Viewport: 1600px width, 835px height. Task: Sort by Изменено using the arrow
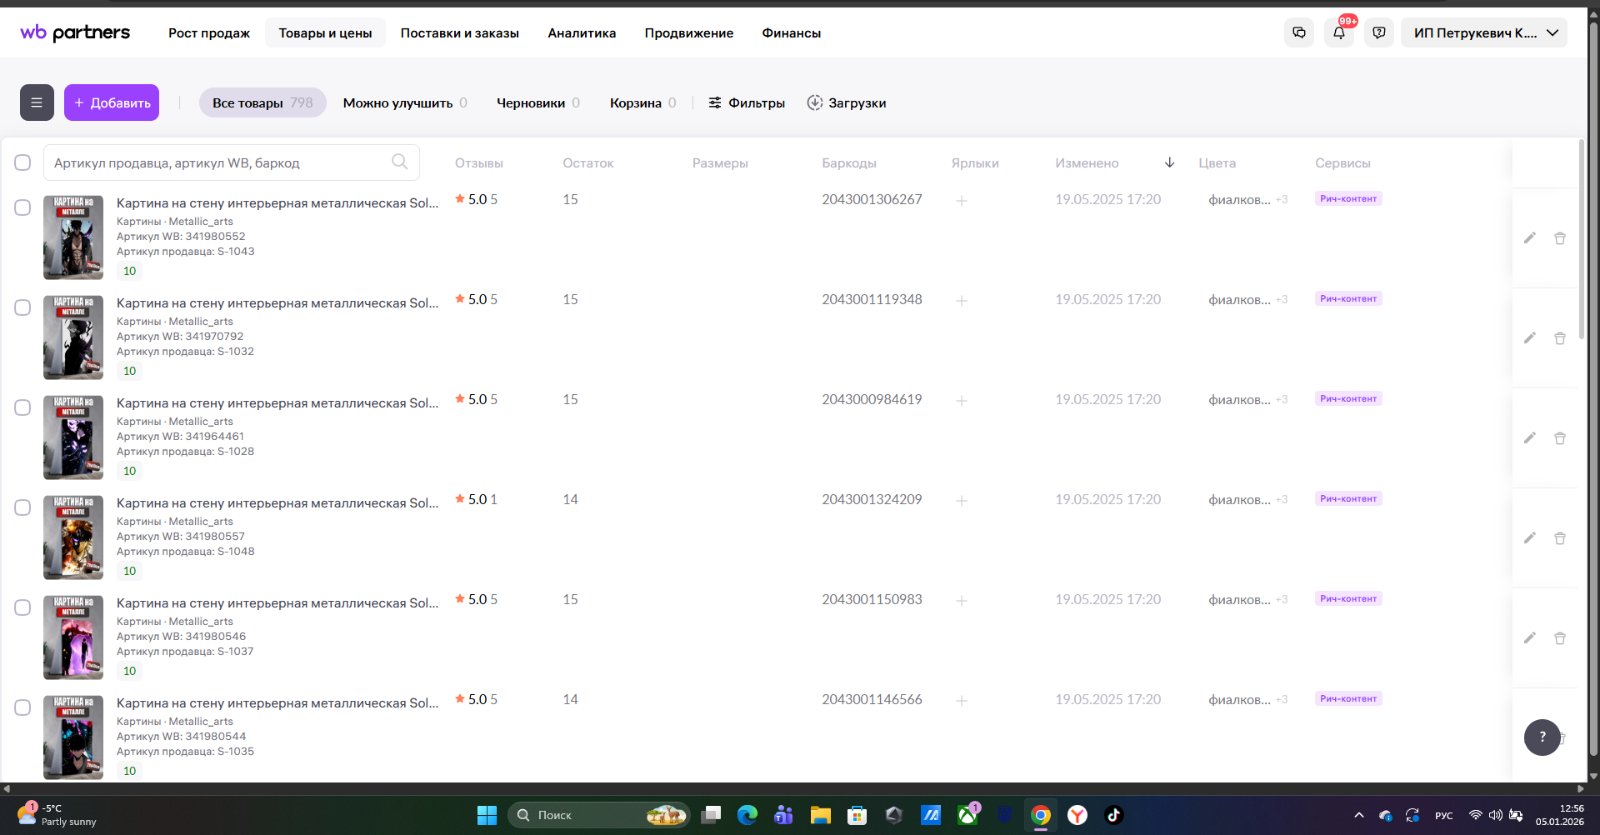[1169, 163]
